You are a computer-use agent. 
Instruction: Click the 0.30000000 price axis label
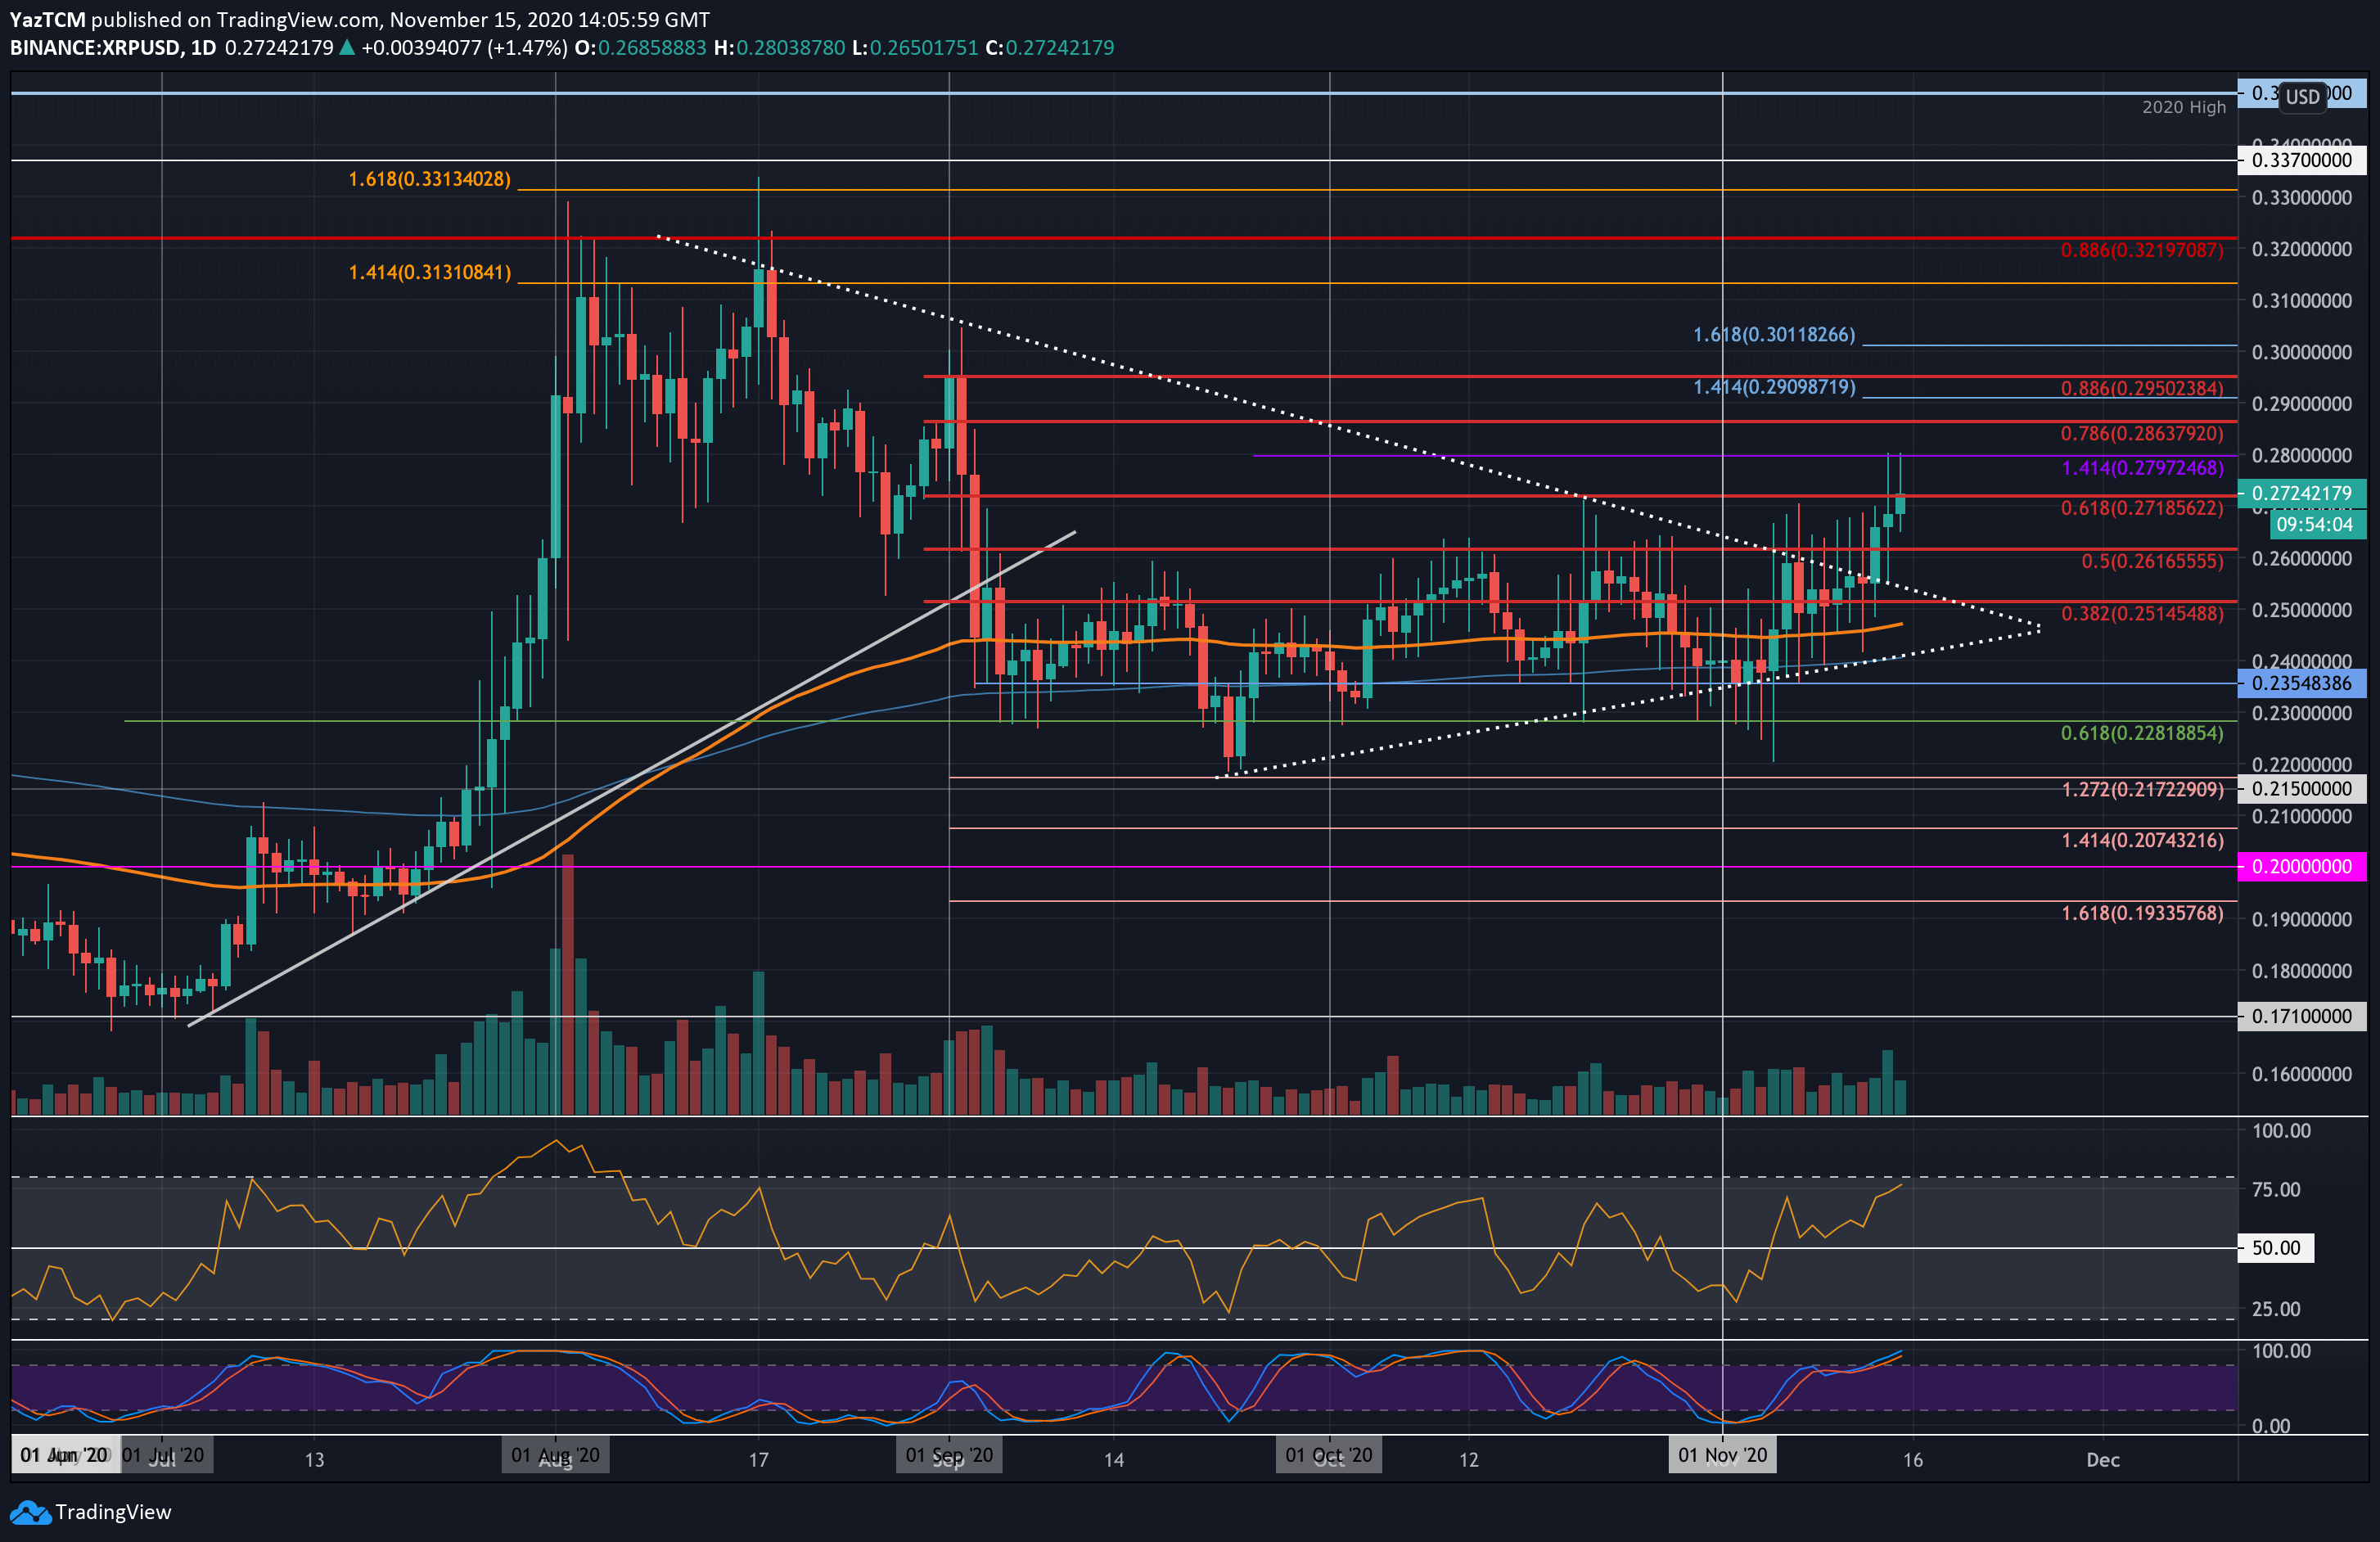coord(2302,352)
